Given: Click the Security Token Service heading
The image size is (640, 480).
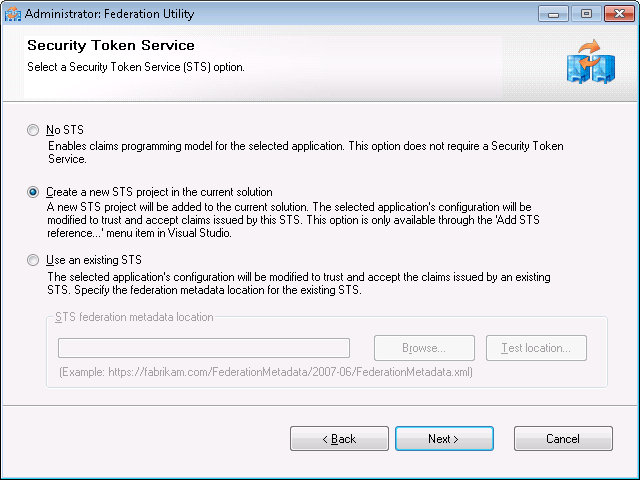Looking at the screenshot, I should pyautogui.click(x=110, y=46).
